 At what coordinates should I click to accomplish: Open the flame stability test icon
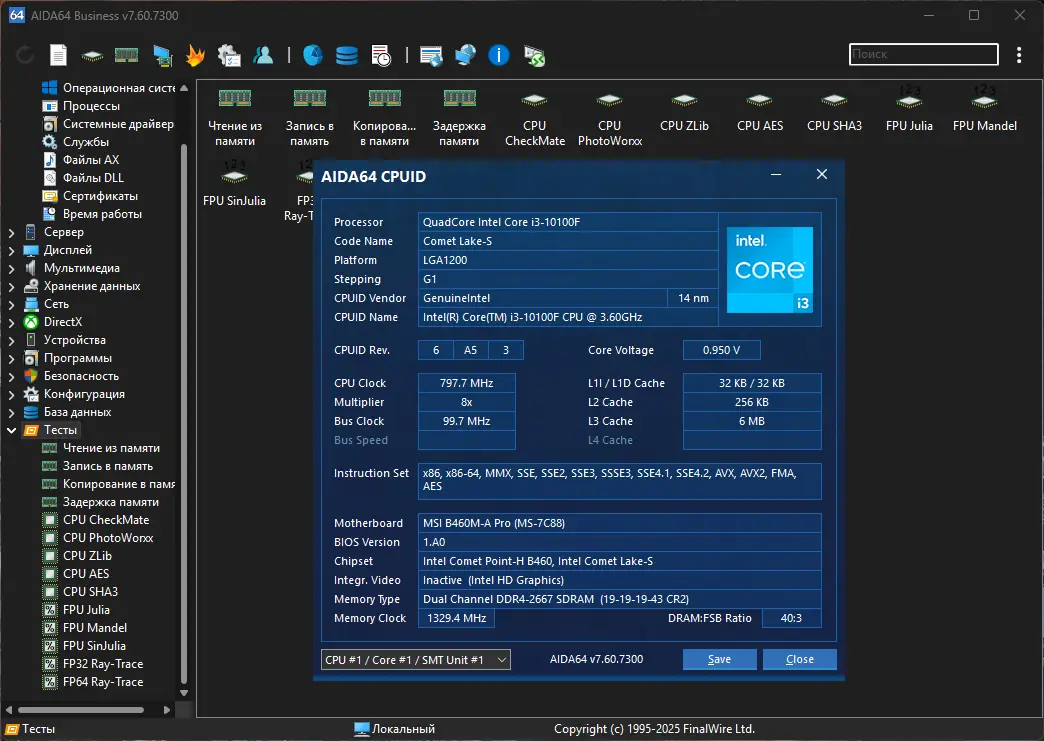click(196, 55)
